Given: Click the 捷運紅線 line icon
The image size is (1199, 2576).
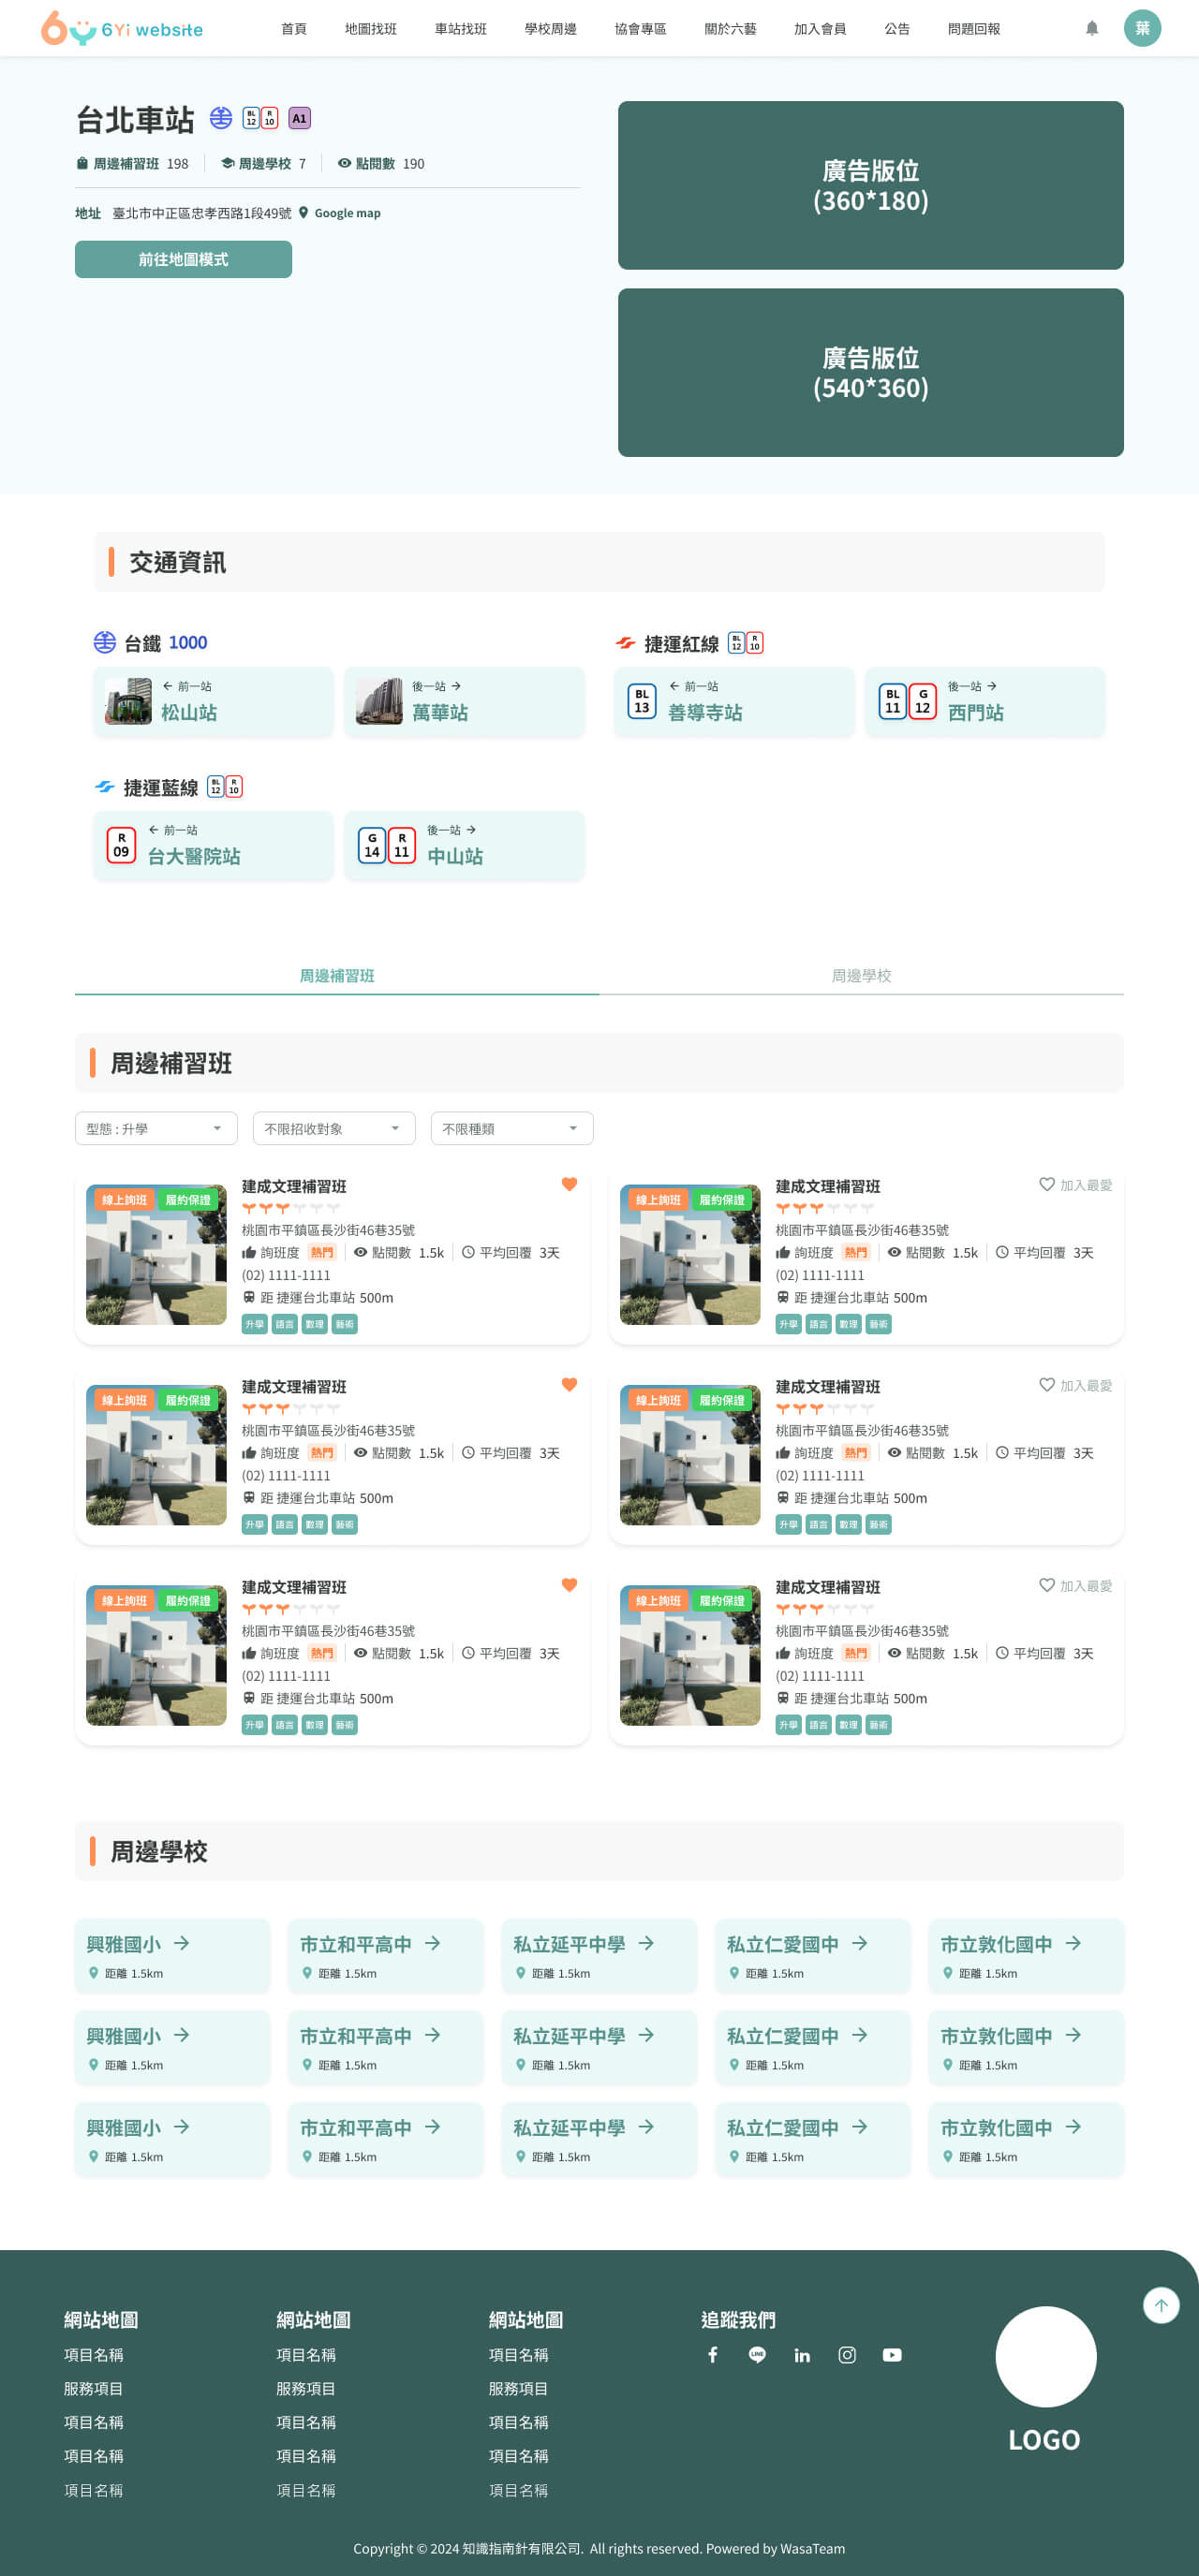Looking at the screenshot, I should (x=626, y=643).
